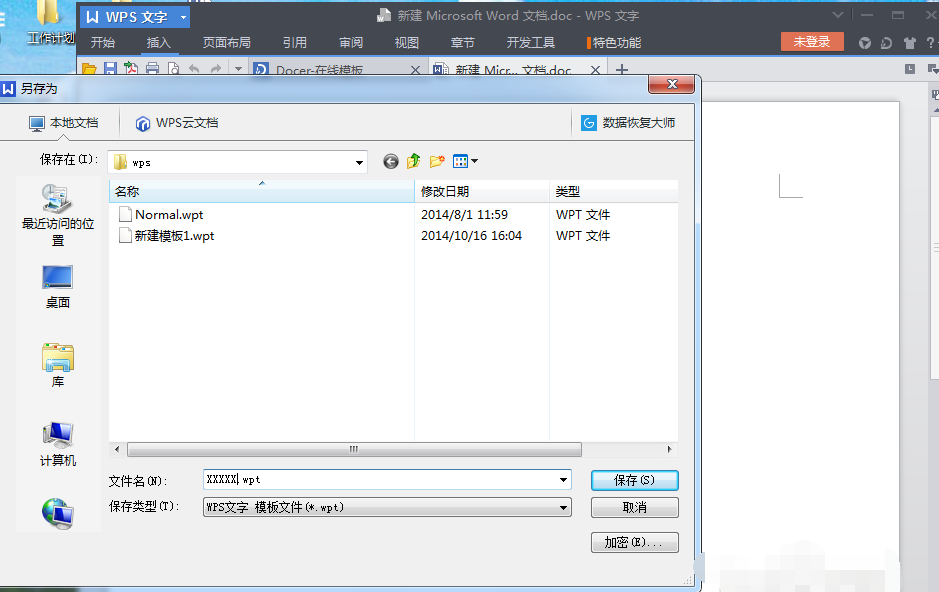Screen dimensions: 939x592
Task: Open the Print Preview icon
Action: 175,68
